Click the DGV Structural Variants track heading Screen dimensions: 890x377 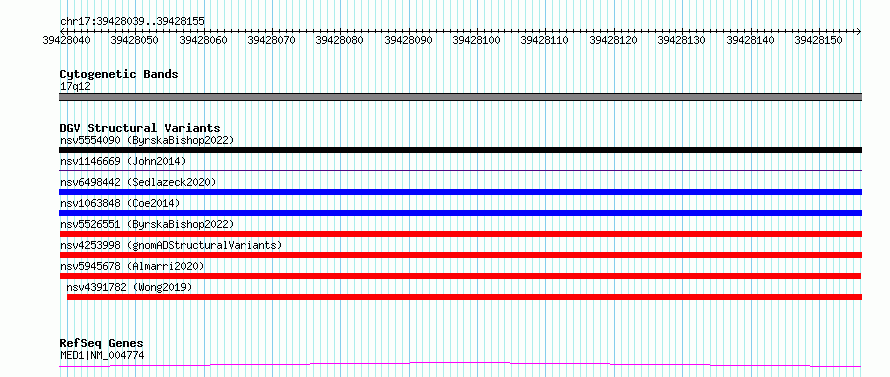pyautogui.click(x=140, y=128)
